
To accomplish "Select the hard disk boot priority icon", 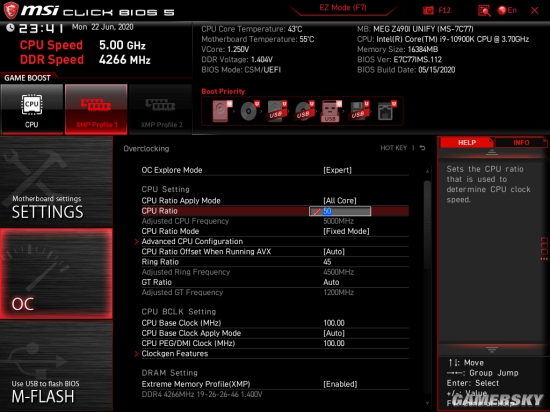I will pyautogui.click(x=222, y=111).
